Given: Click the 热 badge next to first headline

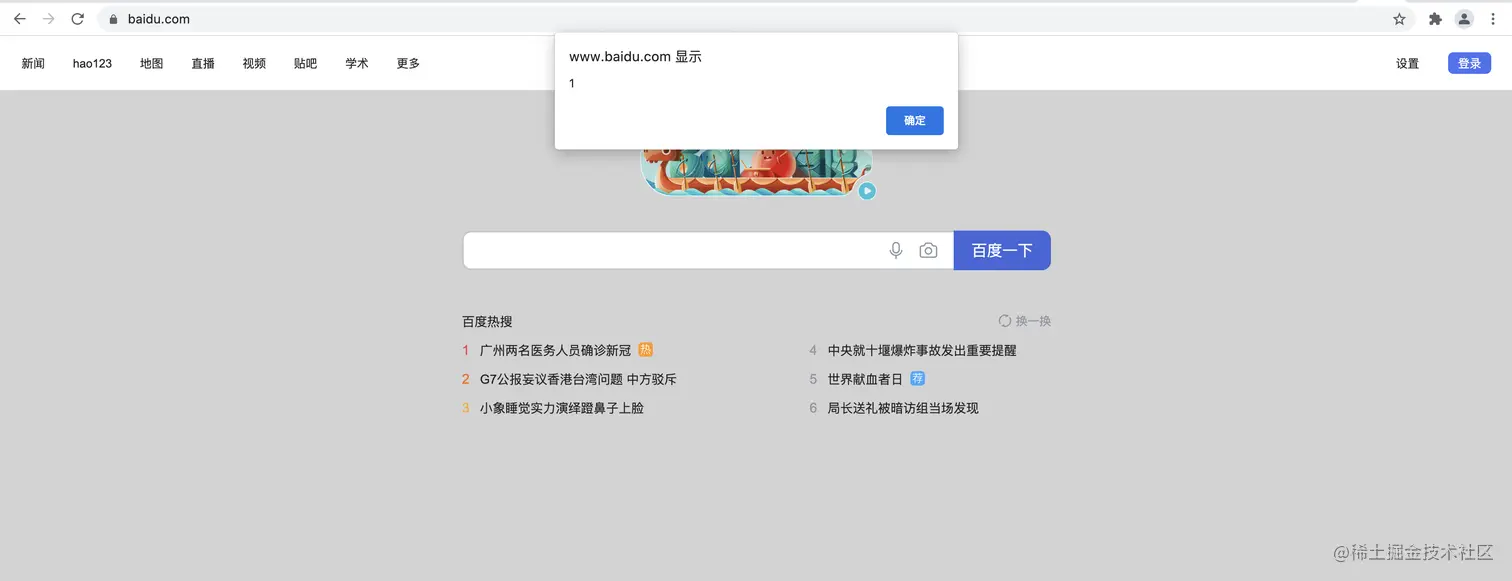Looking at the screenshot, I should pos(646,350).
